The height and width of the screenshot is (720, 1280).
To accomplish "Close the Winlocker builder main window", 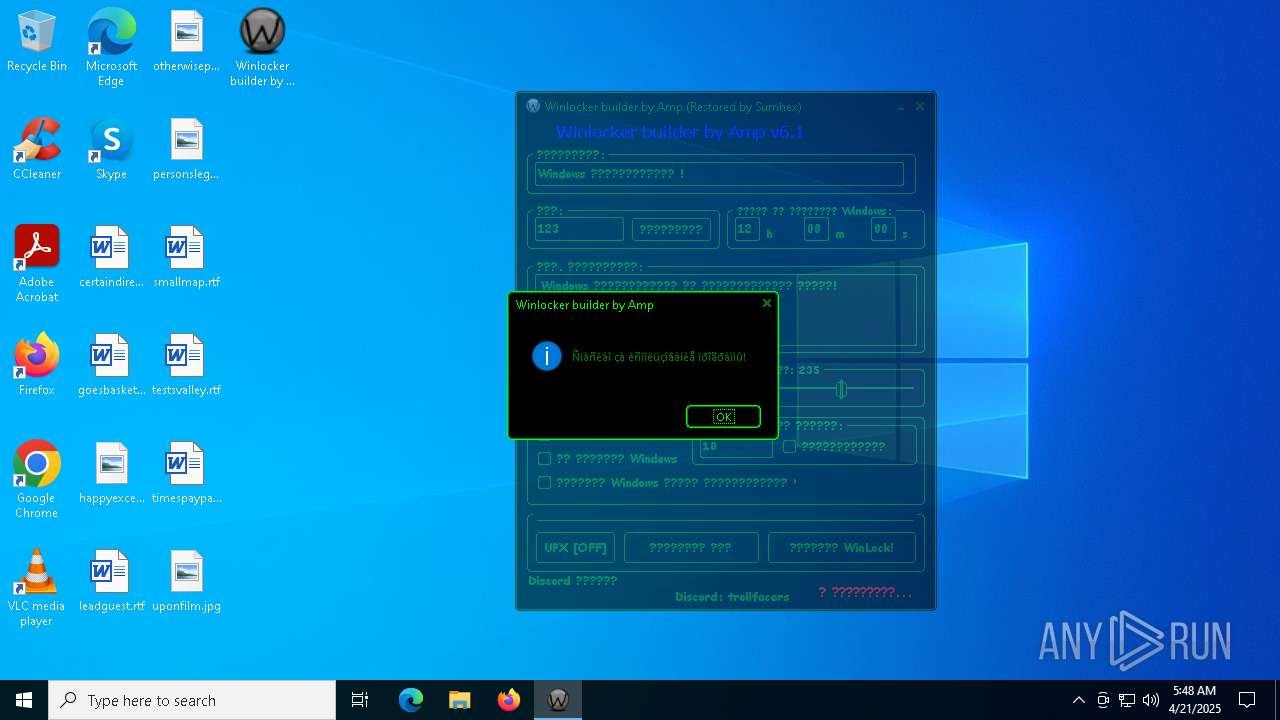I will tap(920, 106).
